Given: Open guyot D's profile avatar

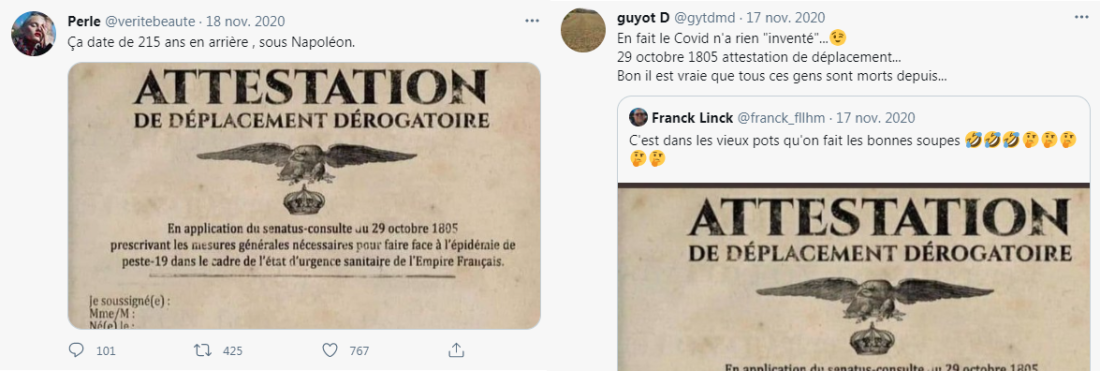Looking at the screenshot, I should click(583, 30).
